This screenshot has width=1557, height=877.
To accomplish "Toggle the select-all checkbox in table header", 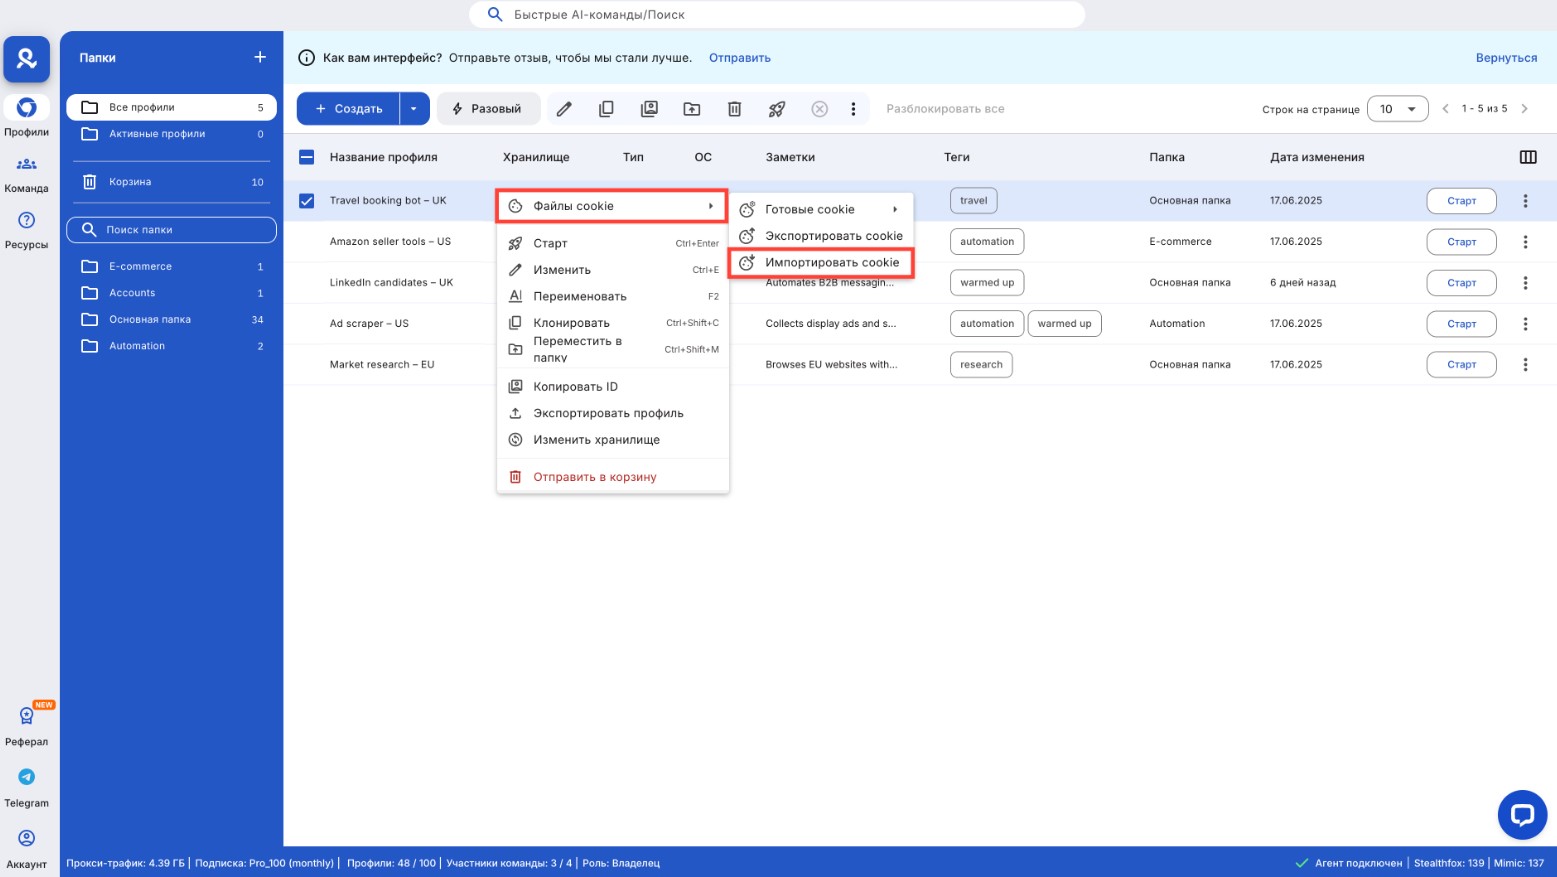I will point(307,157).
